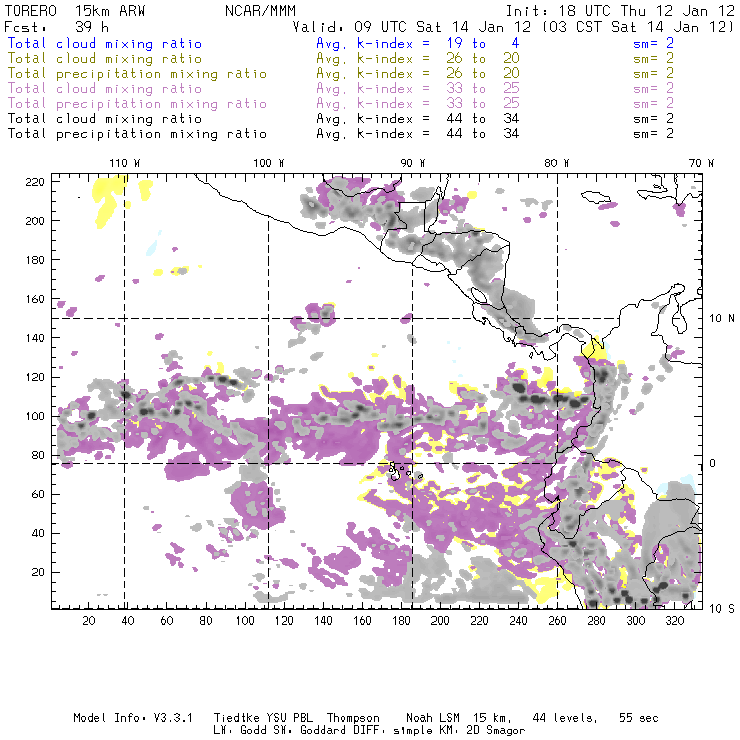
Task: Click the '44 levels,' model info text
Action: click(565, 718)
